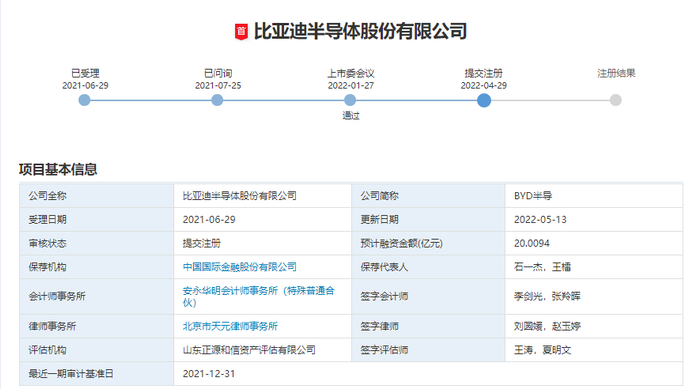Screen dimensions: 700x389
Task: Click the 审核状态 label cell
Action: click(96, 243)
